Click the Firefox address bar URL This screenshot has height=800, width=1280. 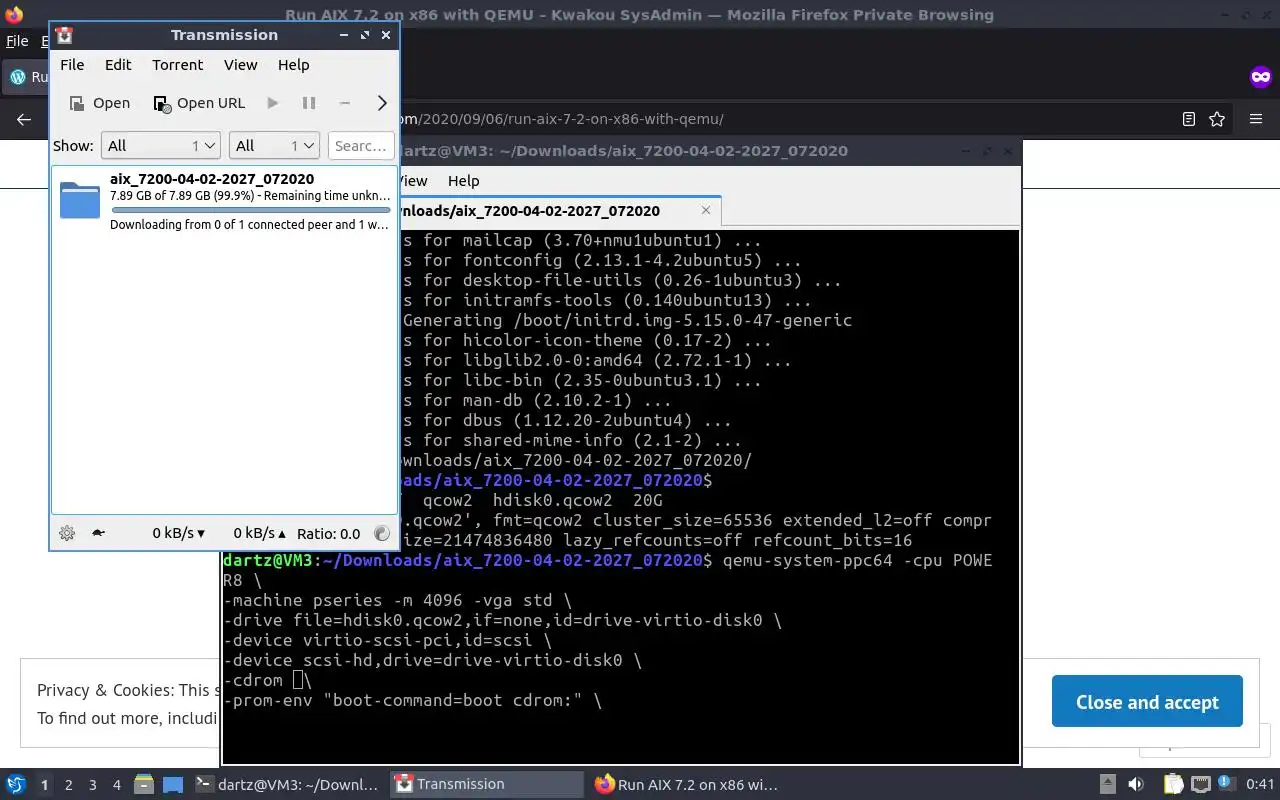[562, 119]
